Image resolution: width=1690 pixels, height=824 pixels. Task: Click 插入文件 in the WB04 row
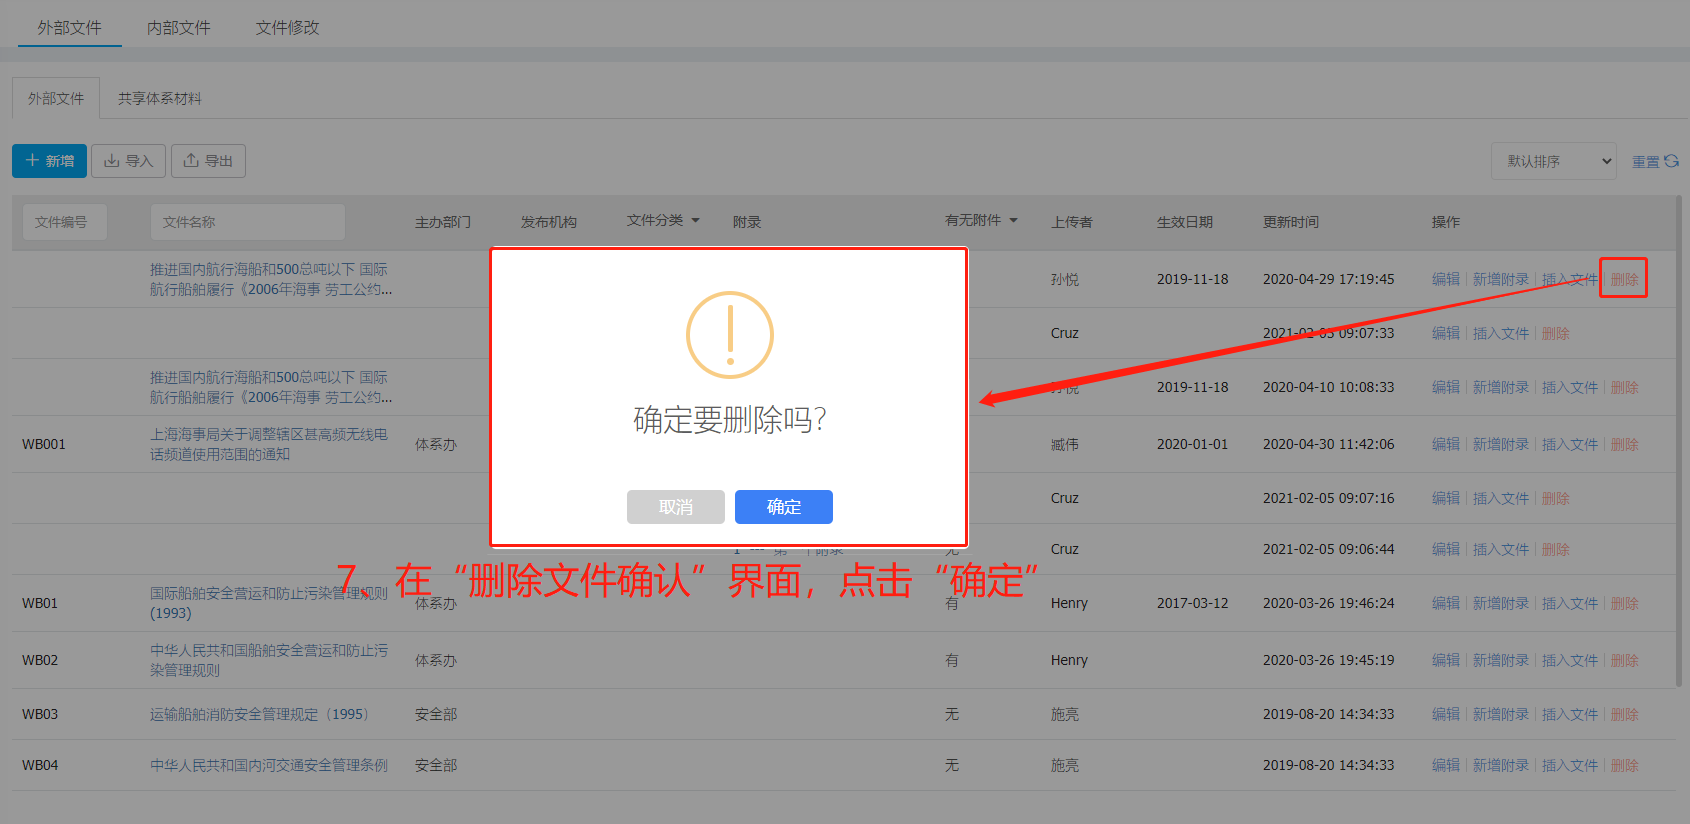pos(1569,765)
